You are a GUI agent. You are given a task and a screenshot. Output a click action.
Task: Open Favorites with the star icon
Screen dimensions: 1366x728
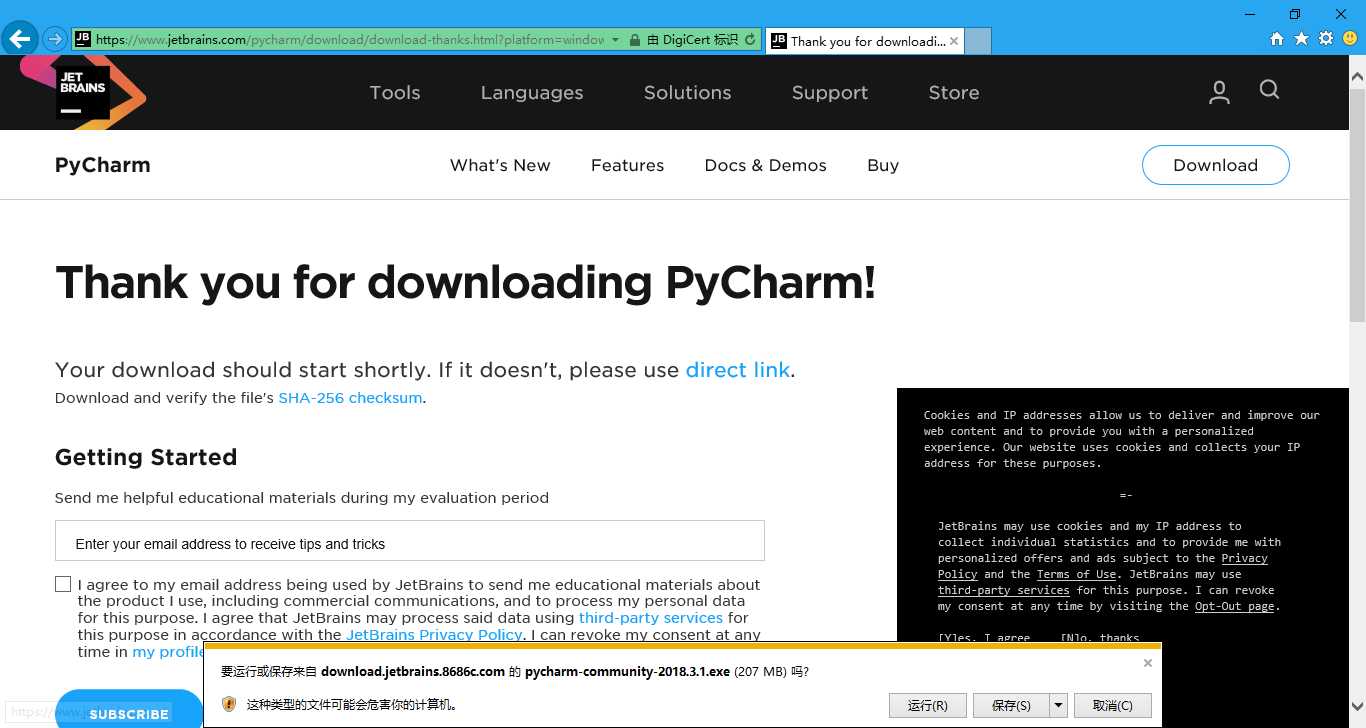click(1301, 39)
